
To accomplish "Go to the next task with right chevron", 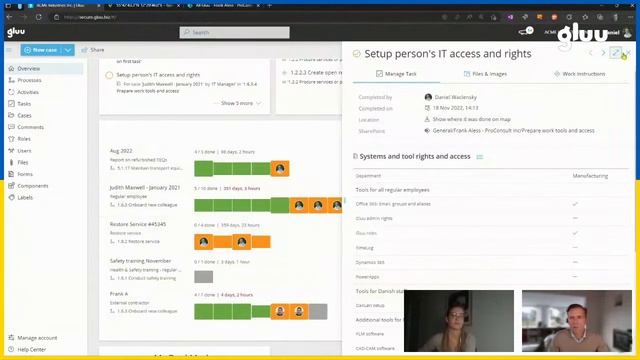I will click(603, 53).
